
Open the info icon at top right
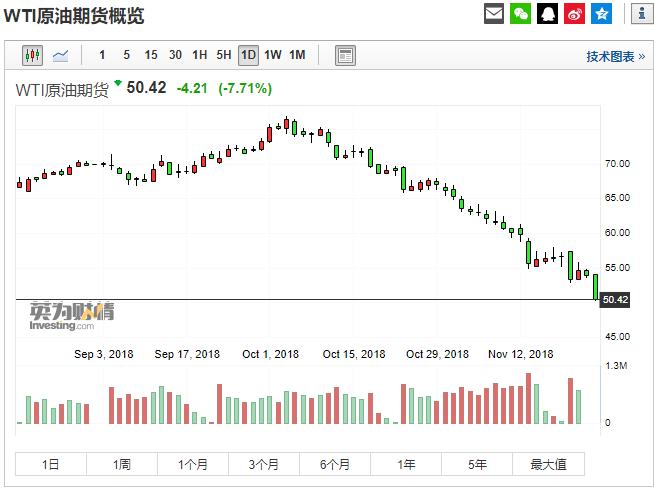(640, 14)
